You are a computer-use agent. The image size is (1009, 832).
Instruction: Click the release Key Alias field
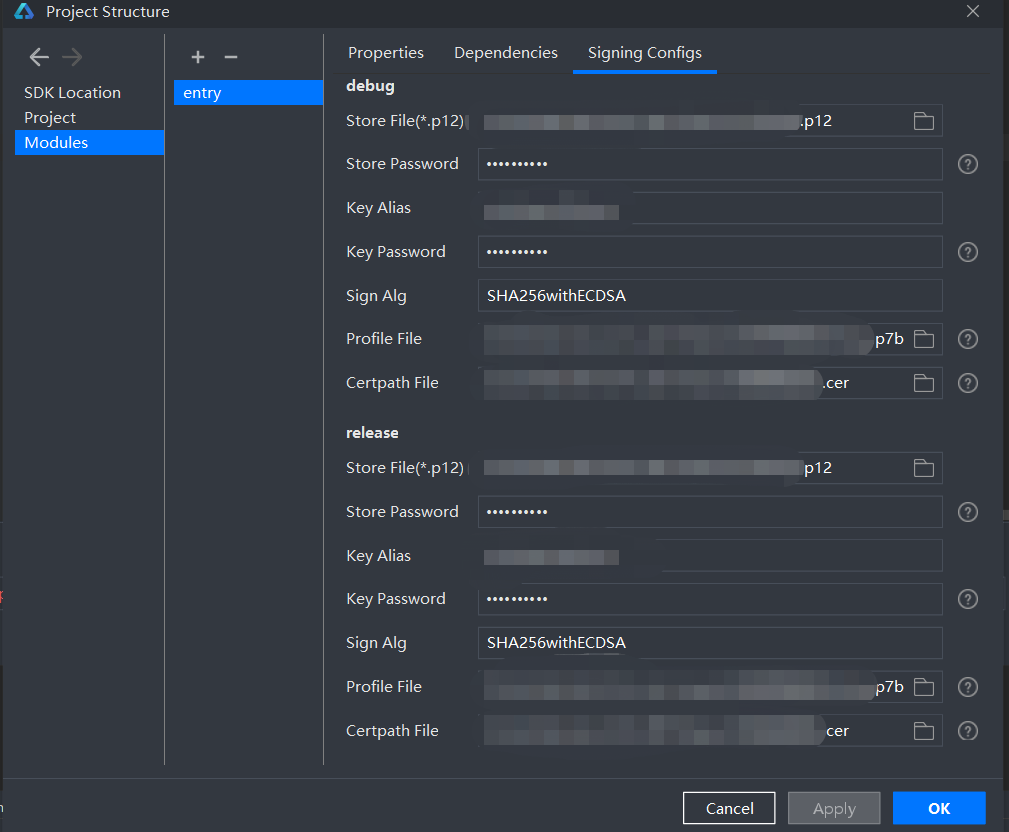[780, 556]
